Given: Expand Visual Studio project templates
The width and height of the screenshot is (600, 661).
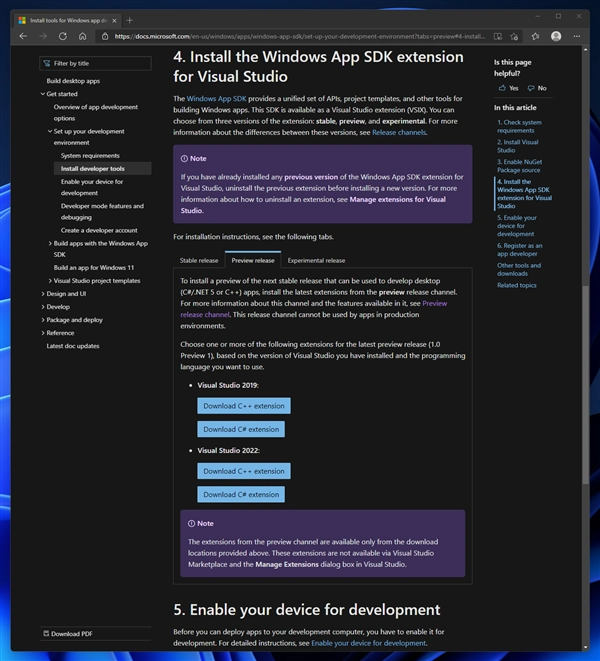Looking at the screenshot, I should [50, 281].
